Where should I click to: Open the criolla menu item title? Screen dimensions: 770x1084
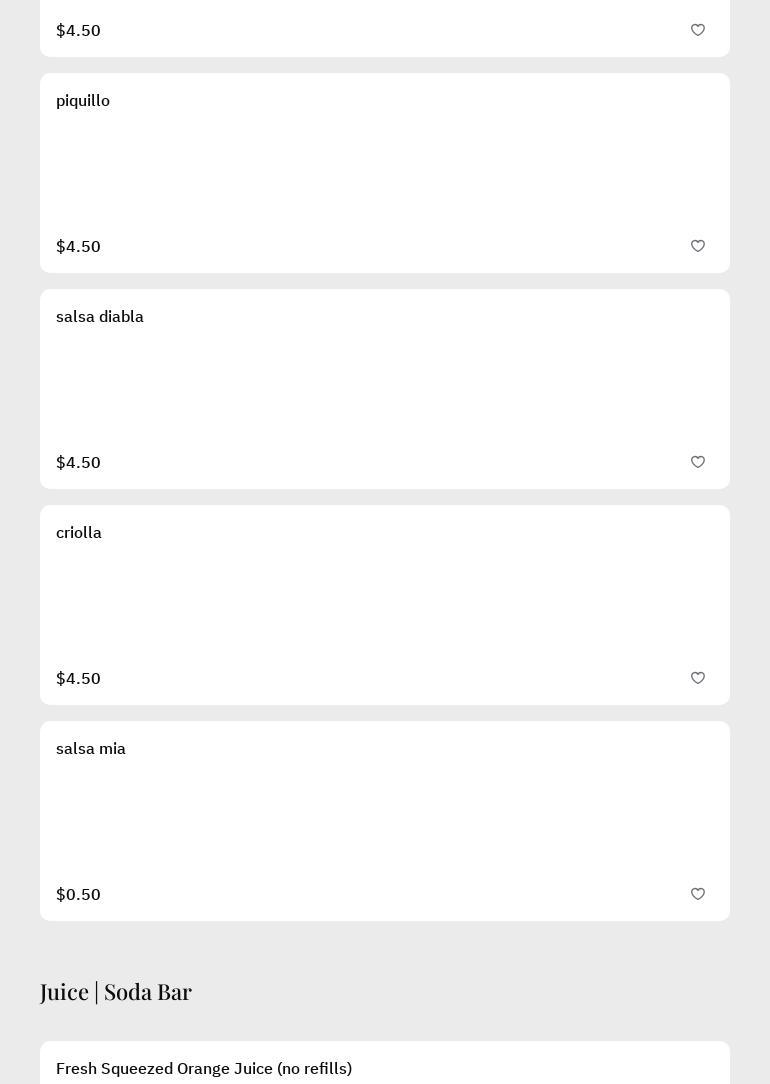pos(79,533)
